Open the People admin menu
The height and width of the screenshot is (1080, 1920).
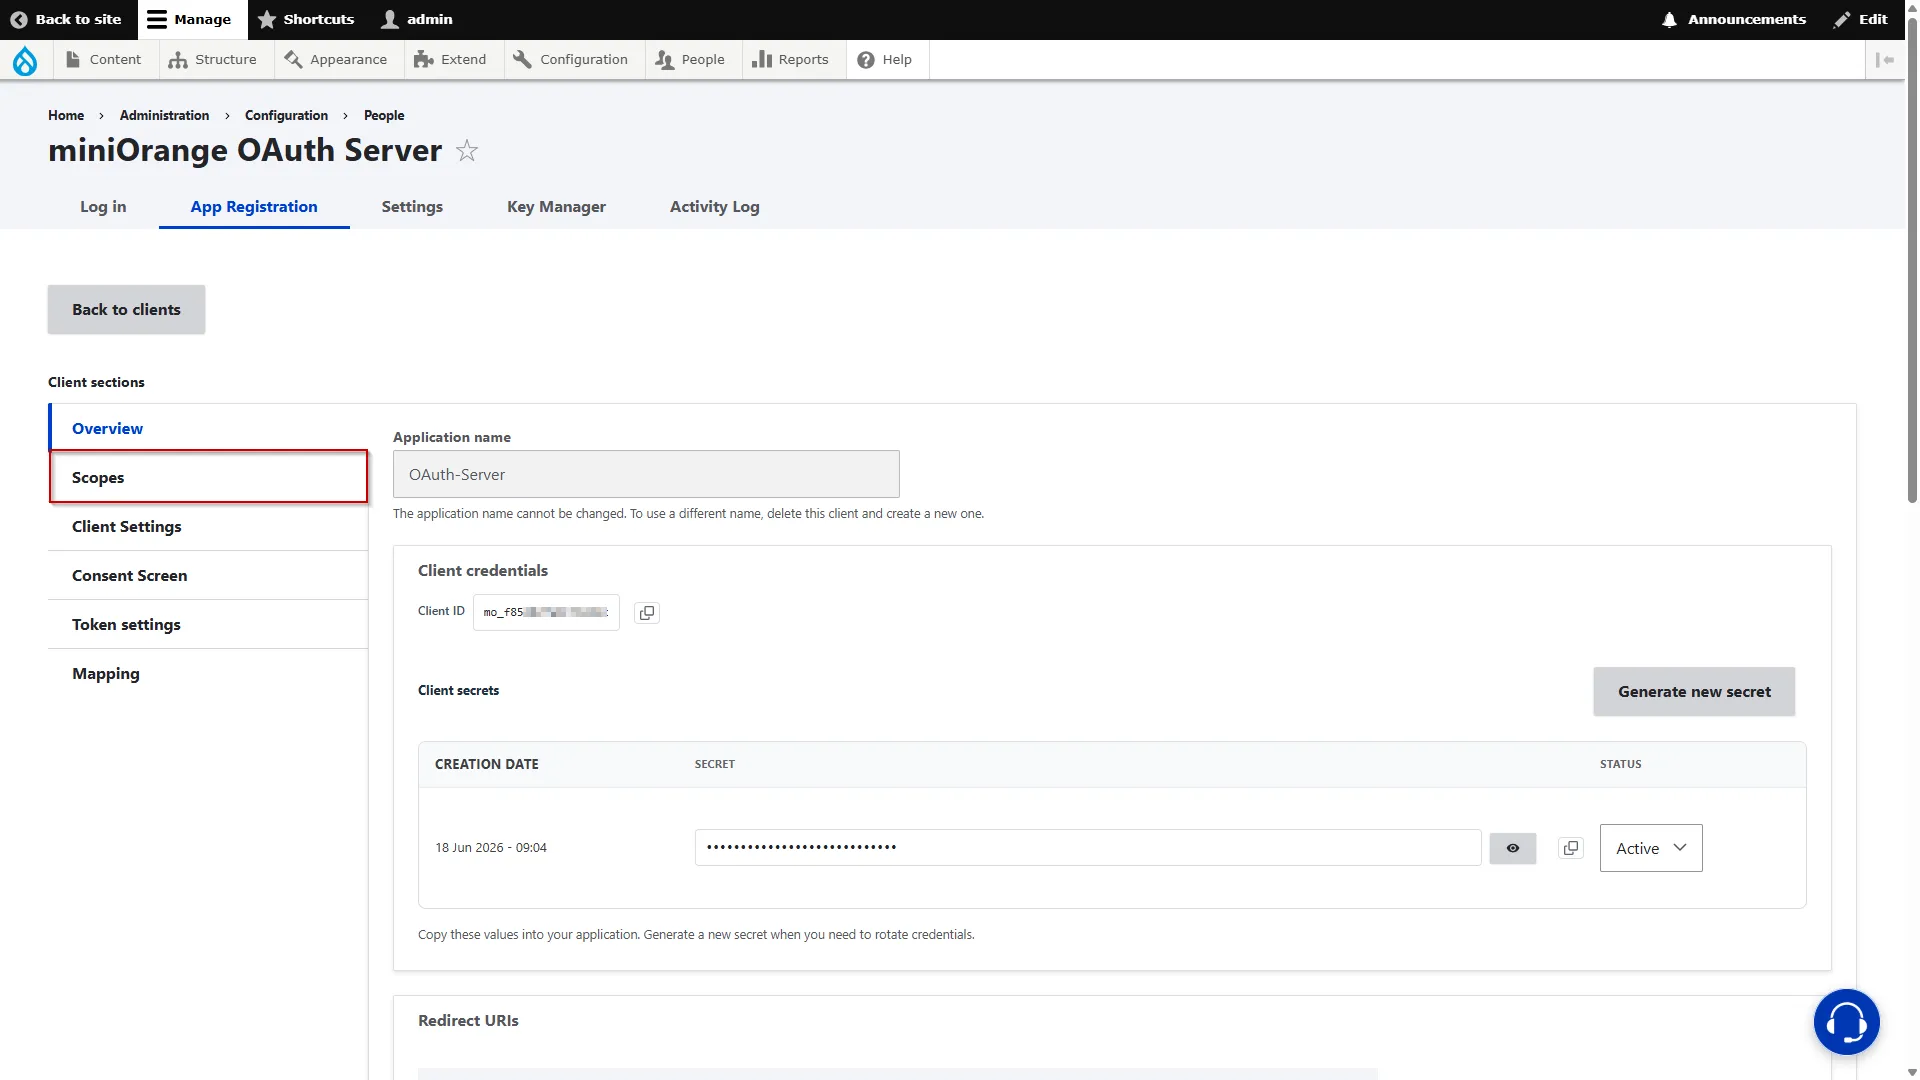(690, 59)
